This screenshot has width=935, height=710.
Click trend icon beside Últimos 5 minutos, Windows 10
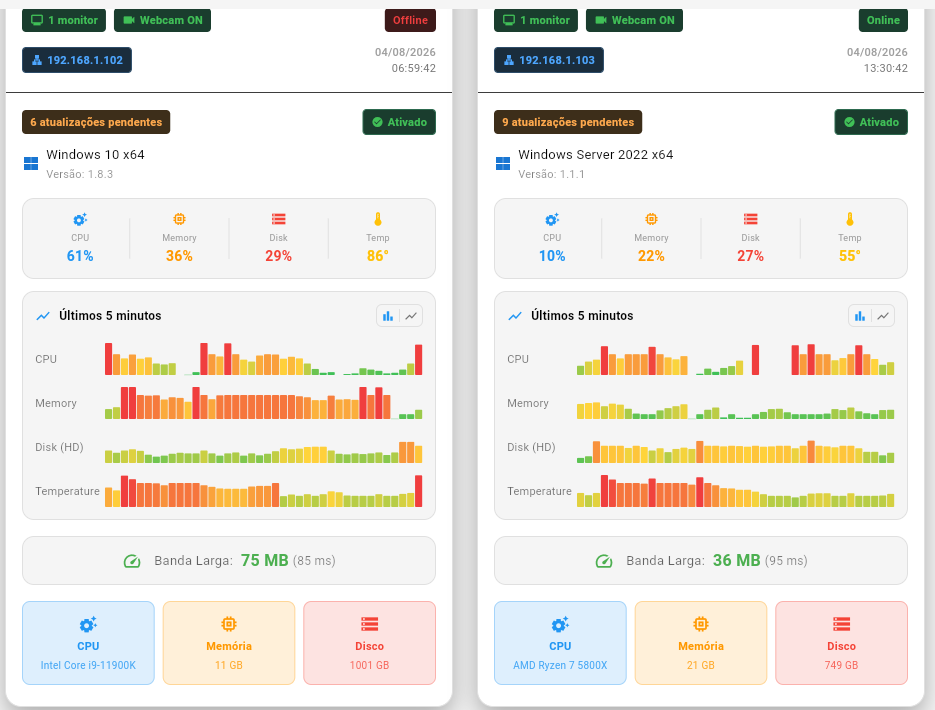[x=43, y=316]
